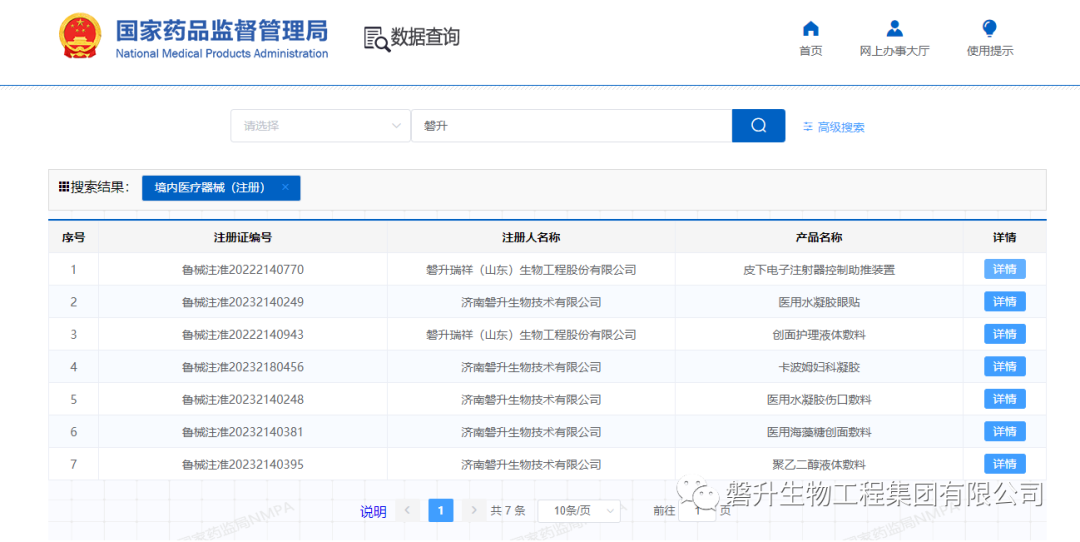Open 网上办事大厅 person icon
Screen dimensions: 1080x542
tap(895, 29)
